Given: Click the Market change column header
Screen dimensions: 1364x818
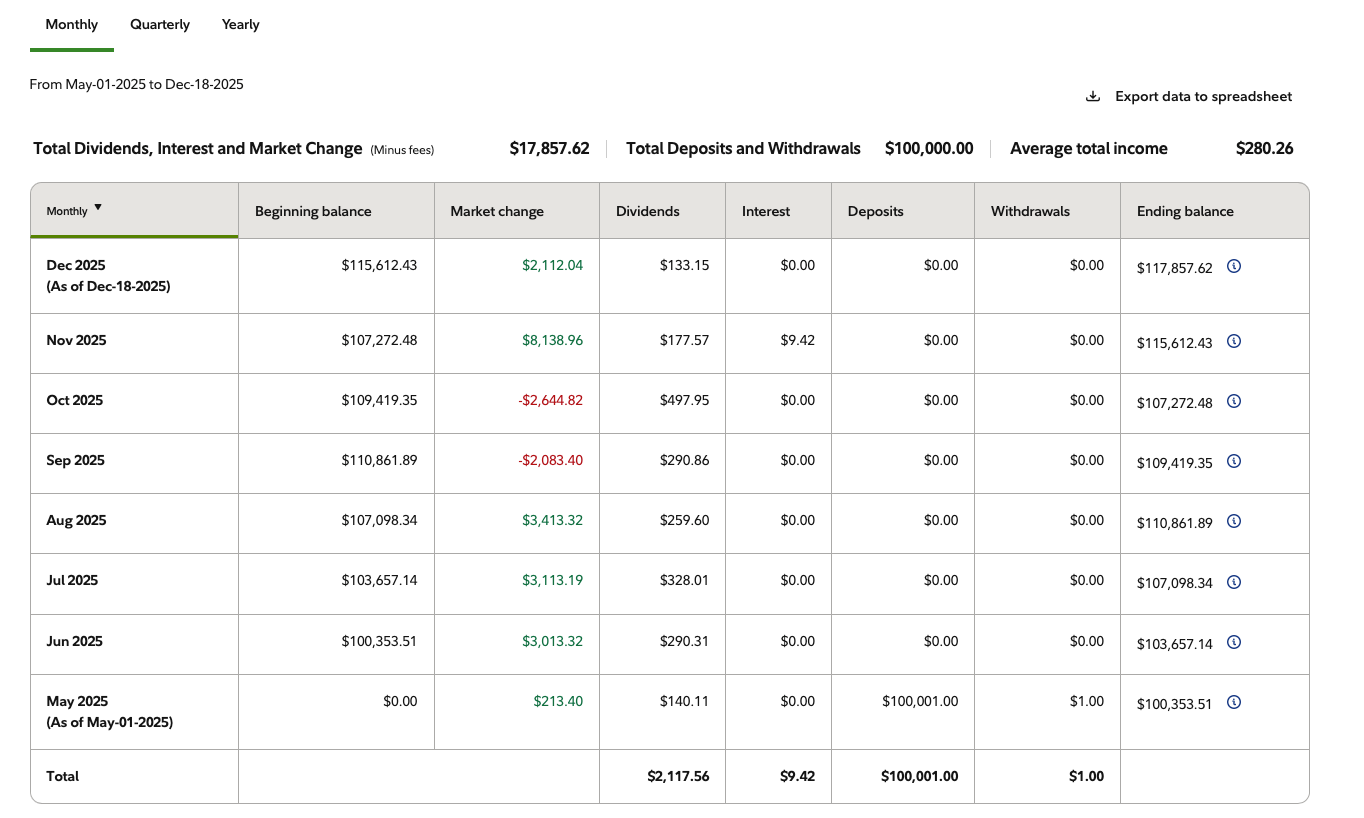Looking at the screenshot, I should coord(497,212).
